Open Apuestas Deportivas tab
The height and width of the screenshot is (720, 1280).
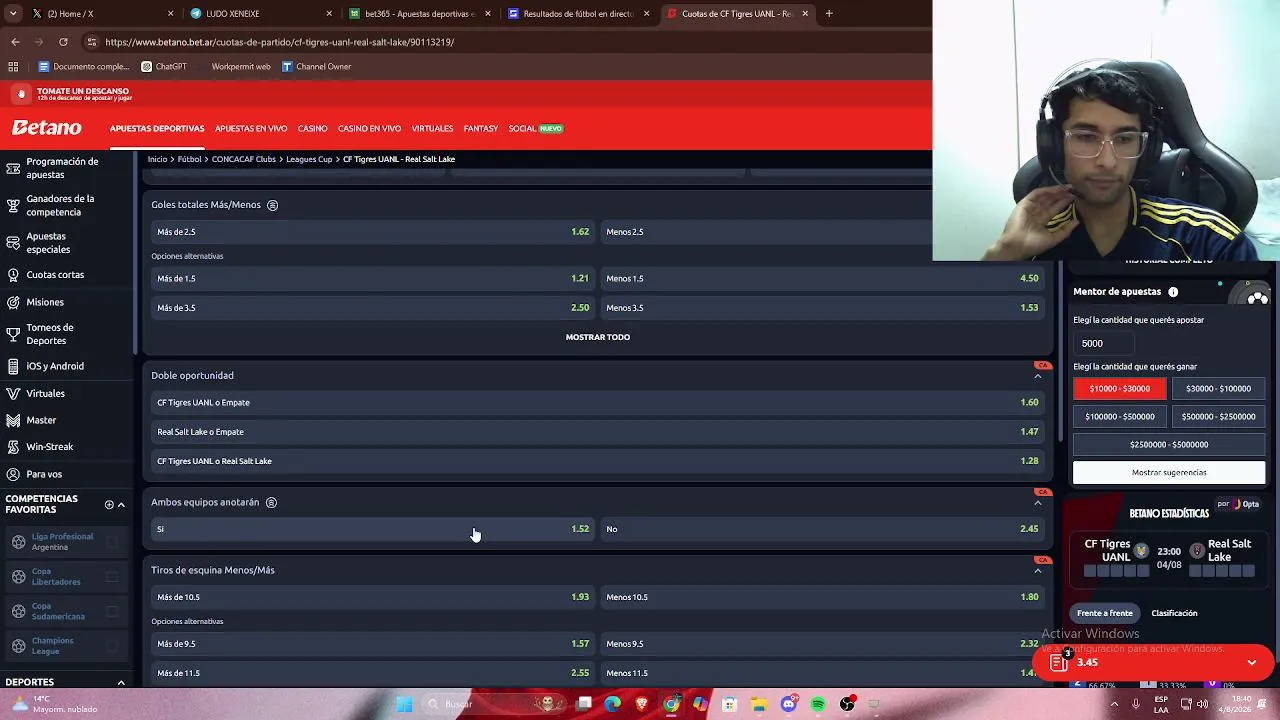[x=157, y=129]
